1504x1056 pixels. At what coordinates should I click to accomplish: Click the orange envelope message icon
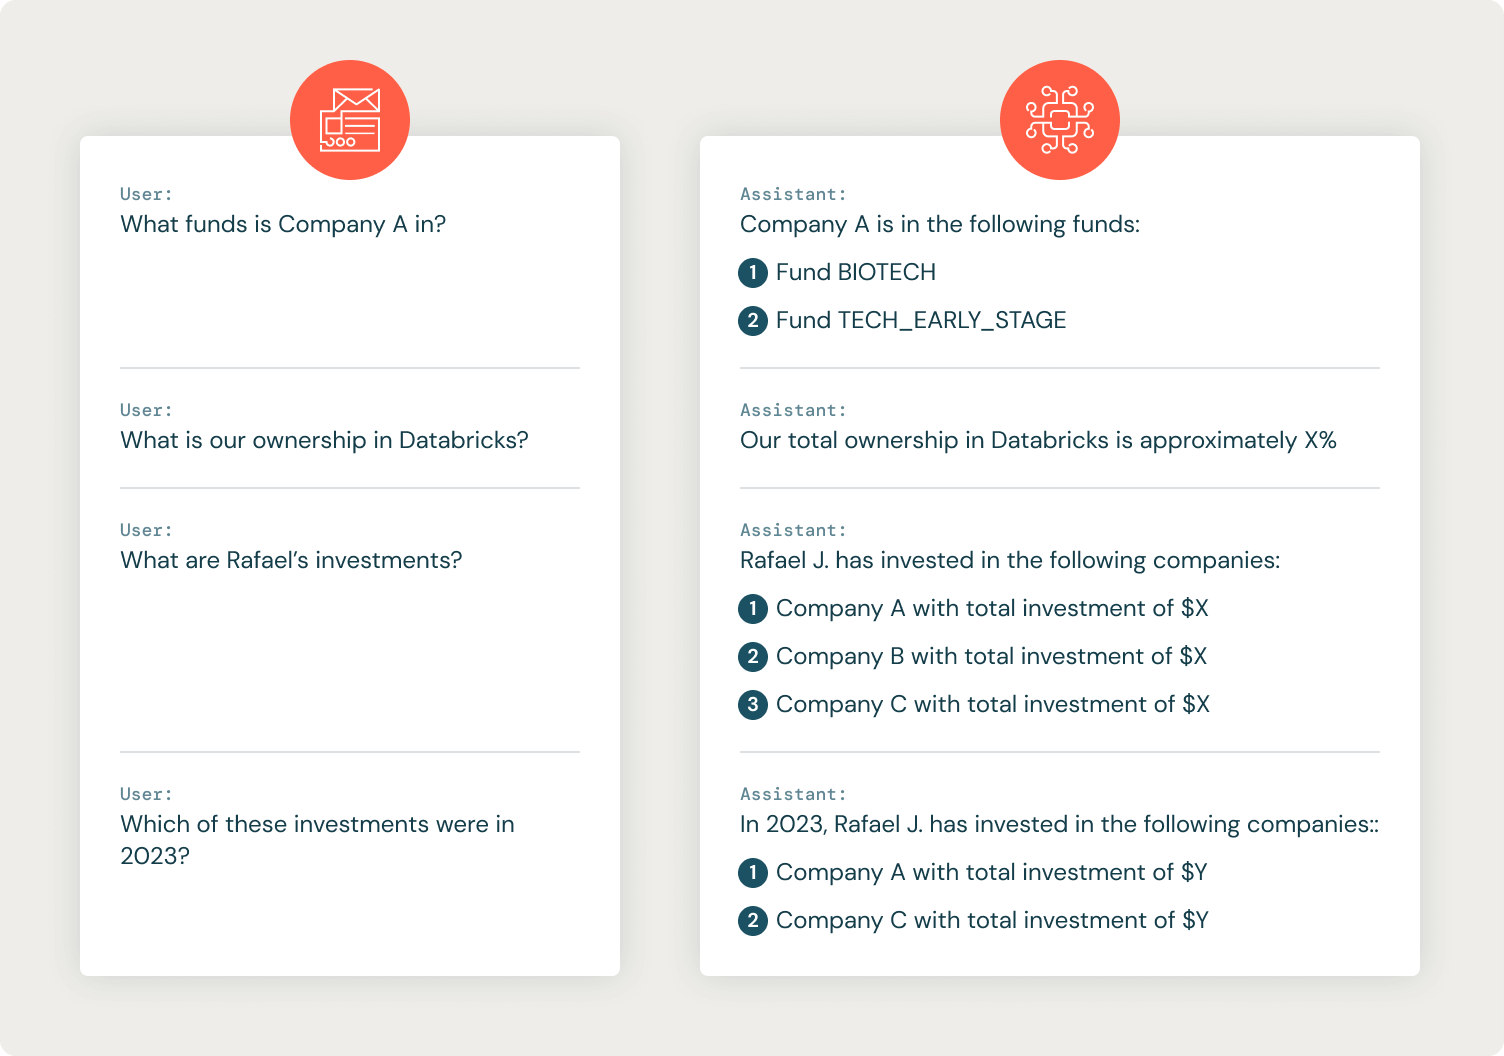tap(350, 120)
